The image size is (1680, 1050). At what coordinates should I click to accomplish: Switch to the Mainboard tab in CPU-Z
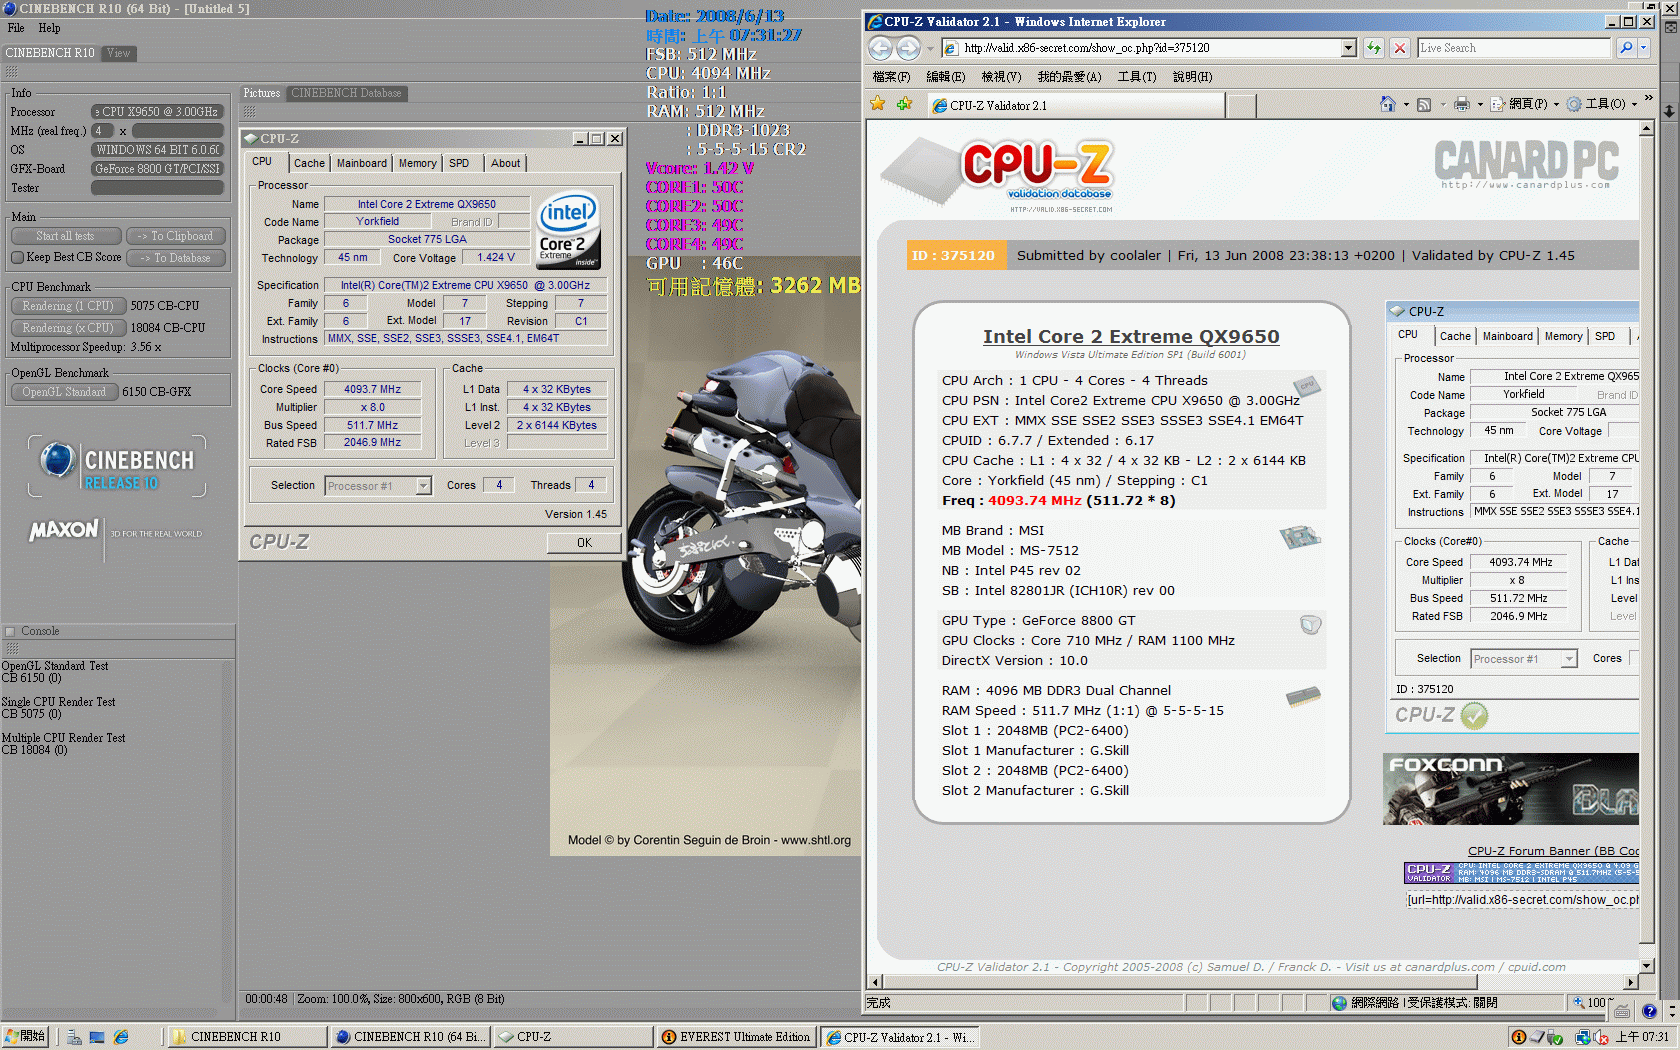361,163
